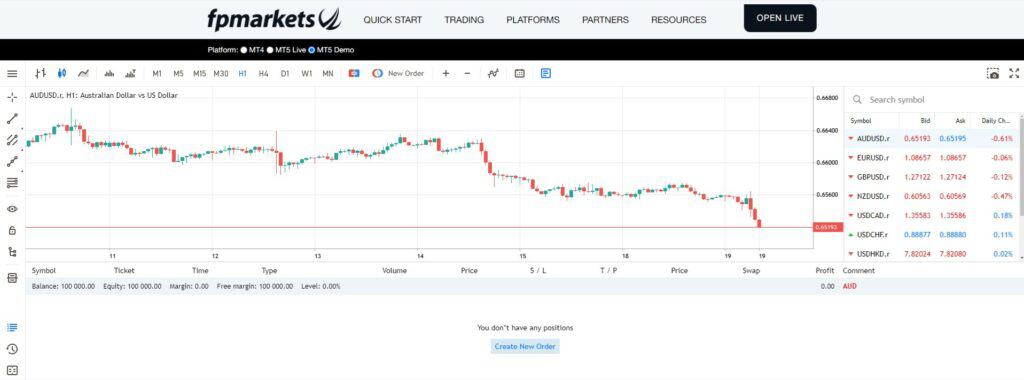Set timeframe to MN
Image resolution: width=1024 pixels, height=380 pixels.
(x=328, y=74)
